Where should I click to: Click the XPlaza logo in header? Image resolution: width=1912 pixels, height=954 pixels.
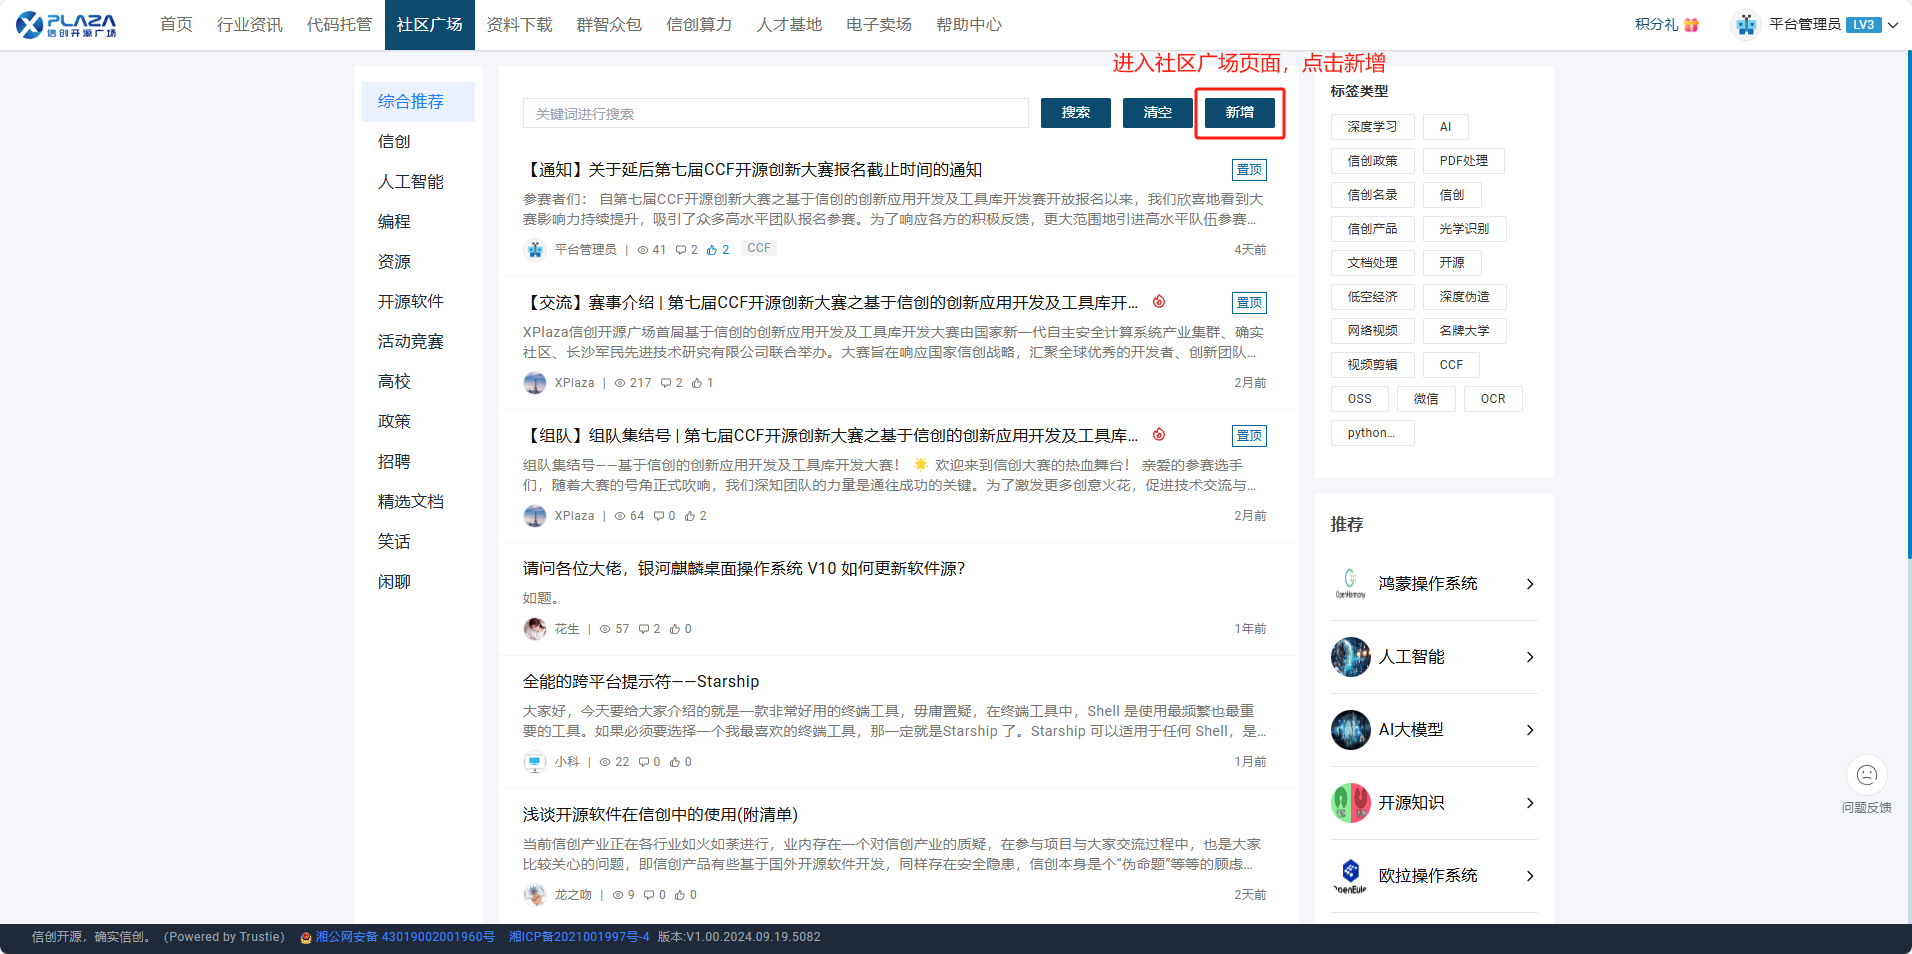click(66, 25)
